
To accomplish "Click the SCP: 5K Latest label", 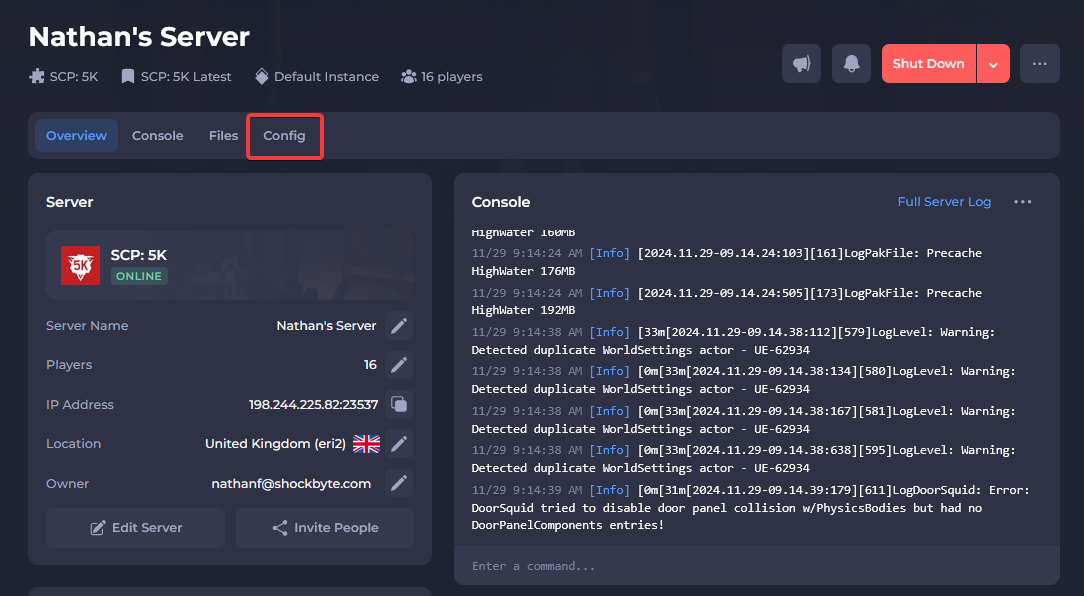I will (186, 76).
